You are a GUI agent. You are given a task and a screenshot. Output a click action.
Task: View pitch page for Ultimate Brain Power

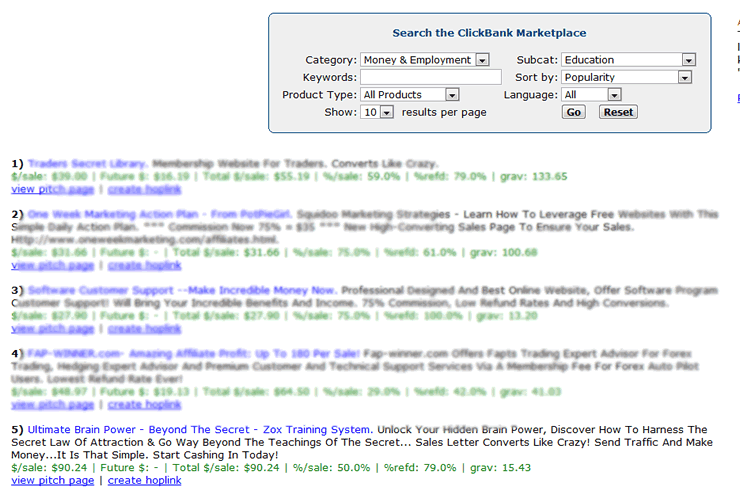[x=53, y=480]
